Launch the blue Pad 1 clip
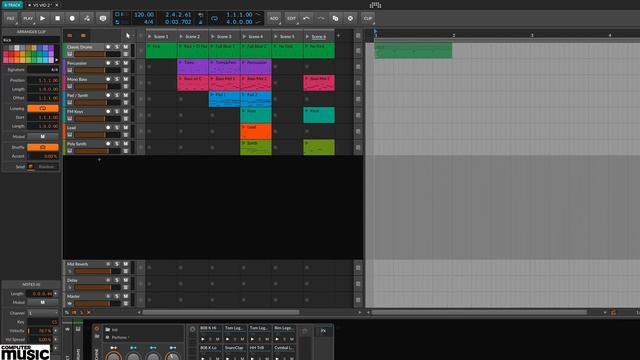The image size is (640, 360). click(224, 99)
